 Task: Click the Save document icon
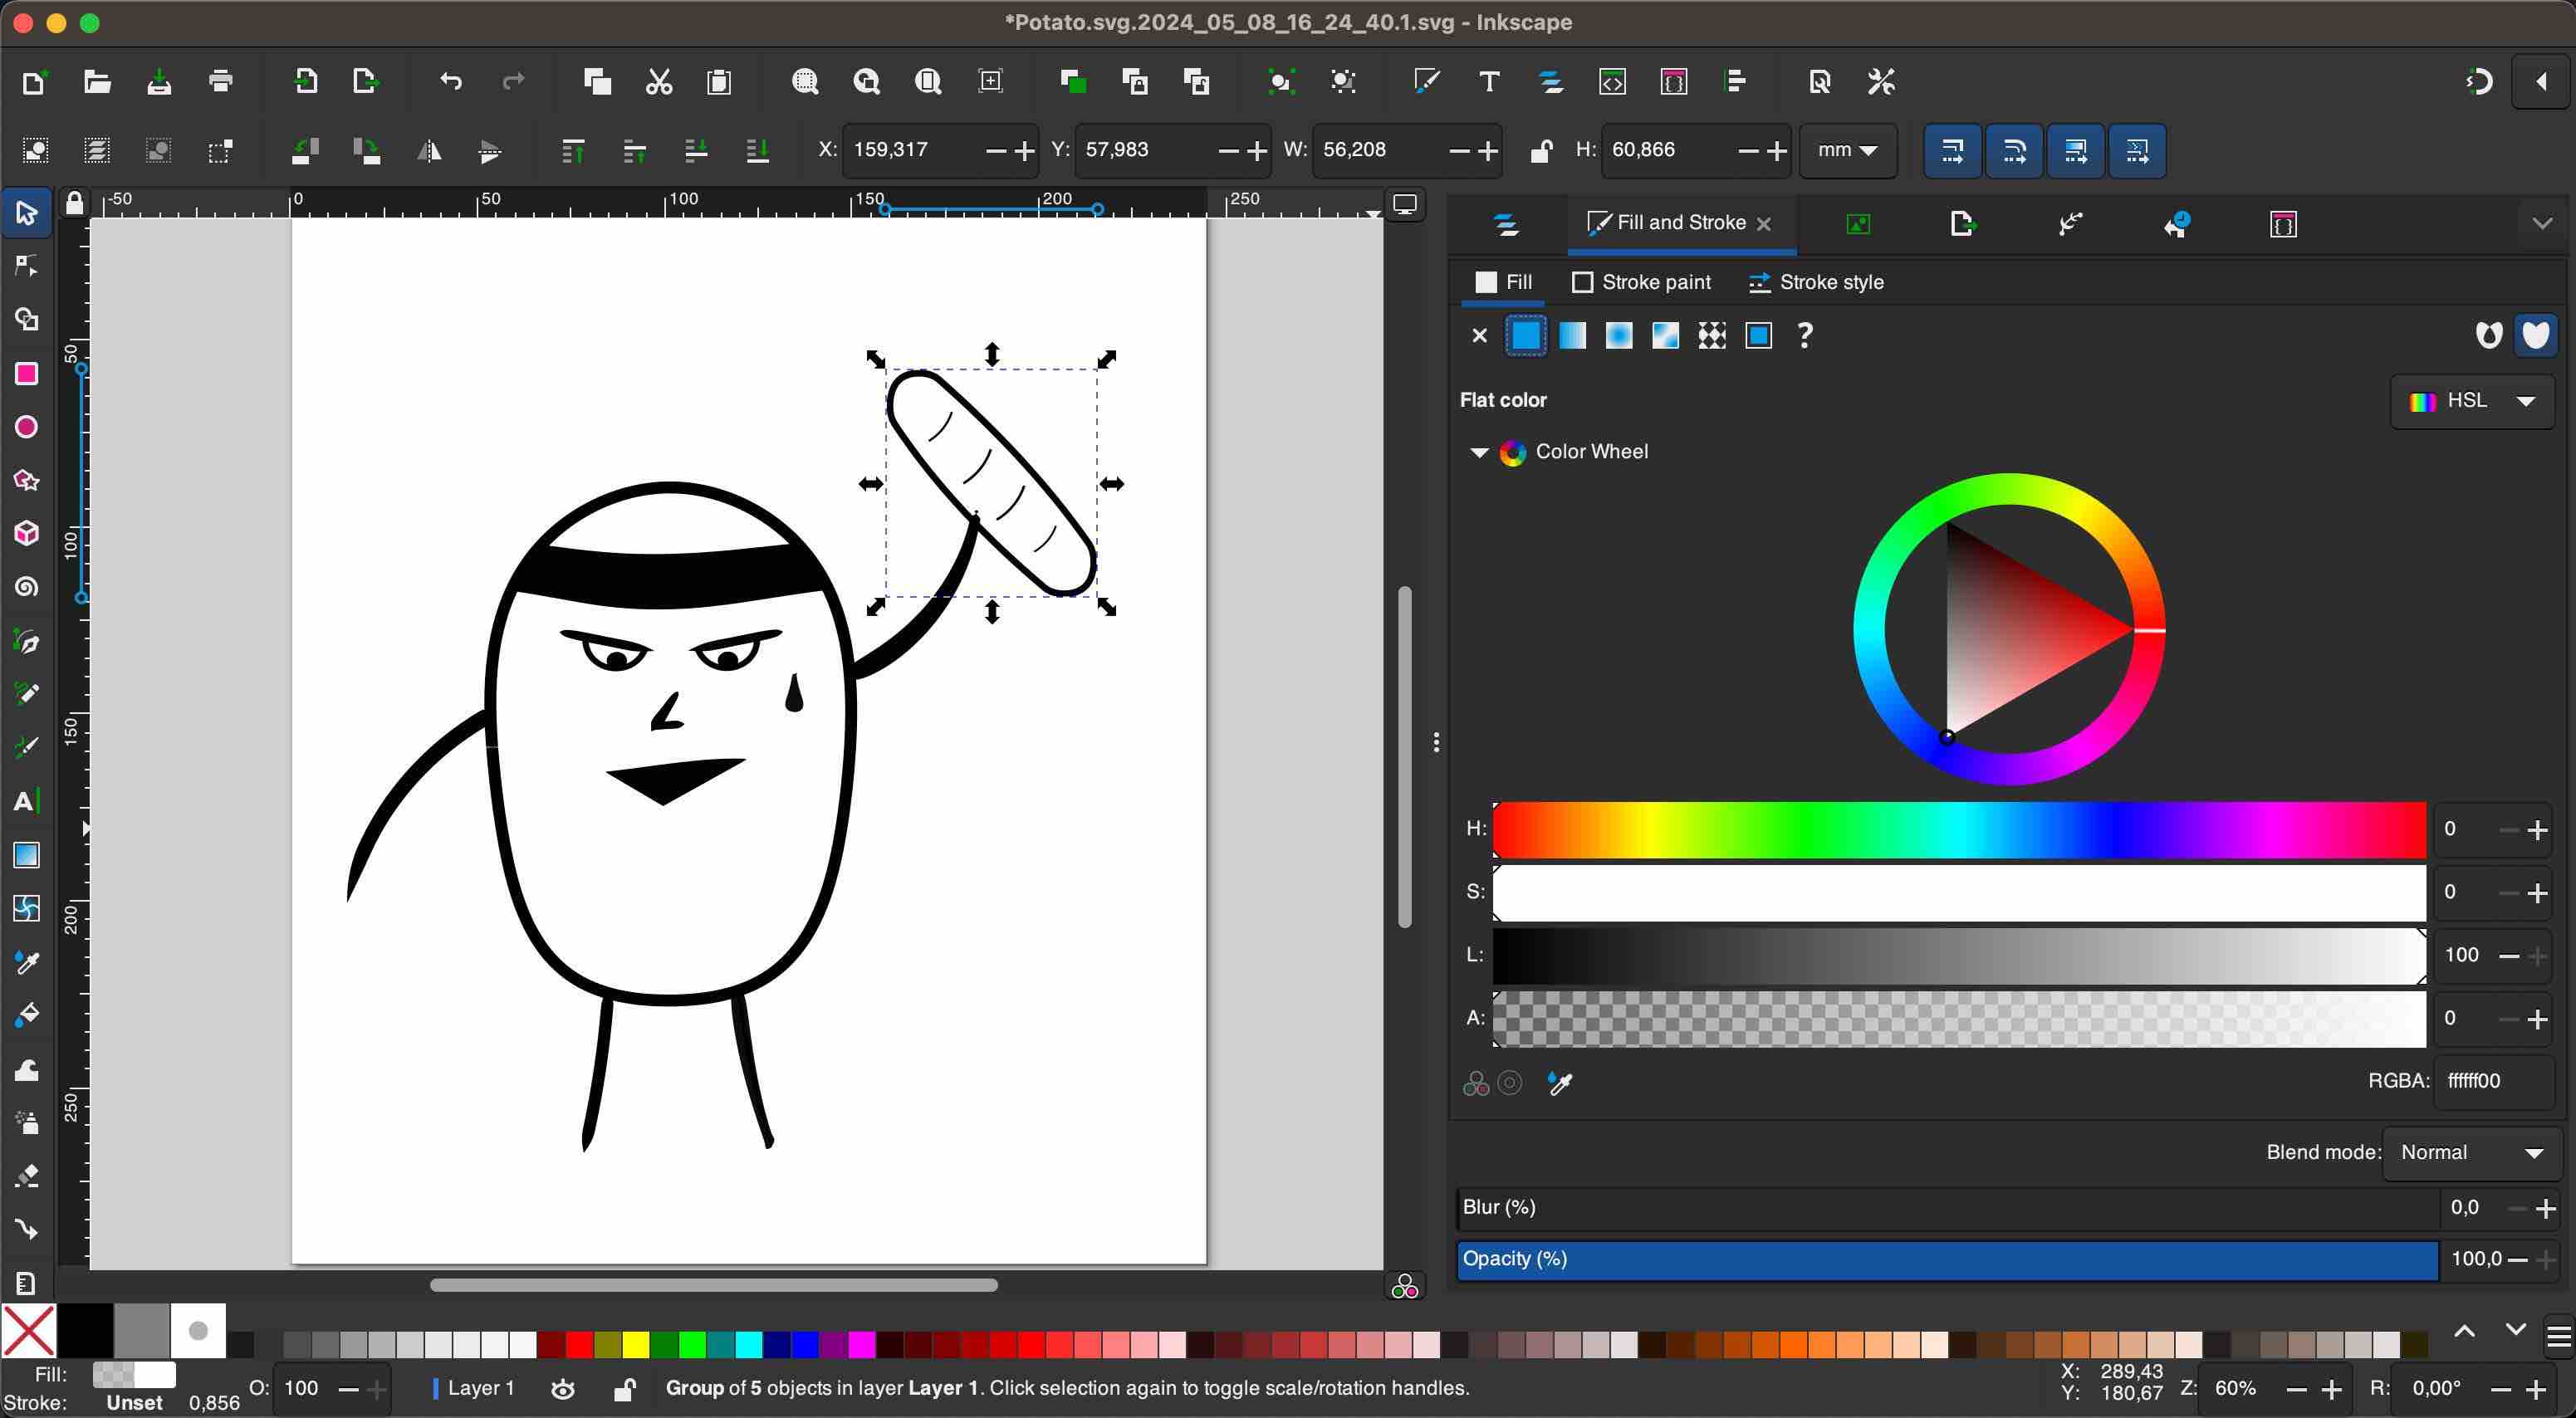(159, 82)
